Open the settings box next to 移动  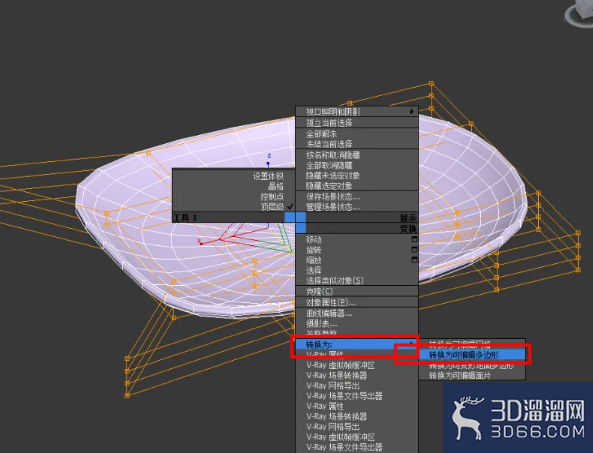click(414, 239)
